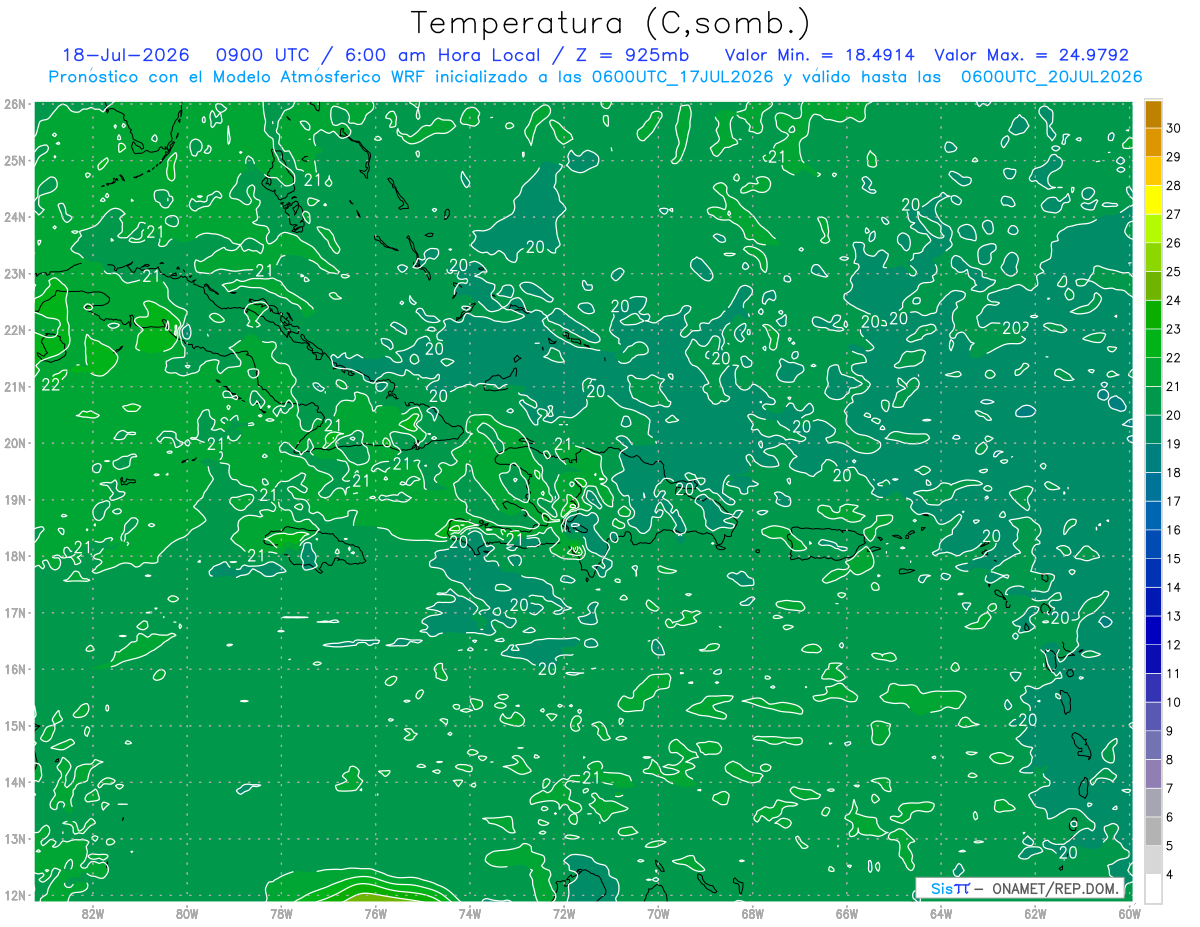1200x927 pixels.
Task: Click the color scale value 6
Action: pyautogui.click(x=1171, y=817)
